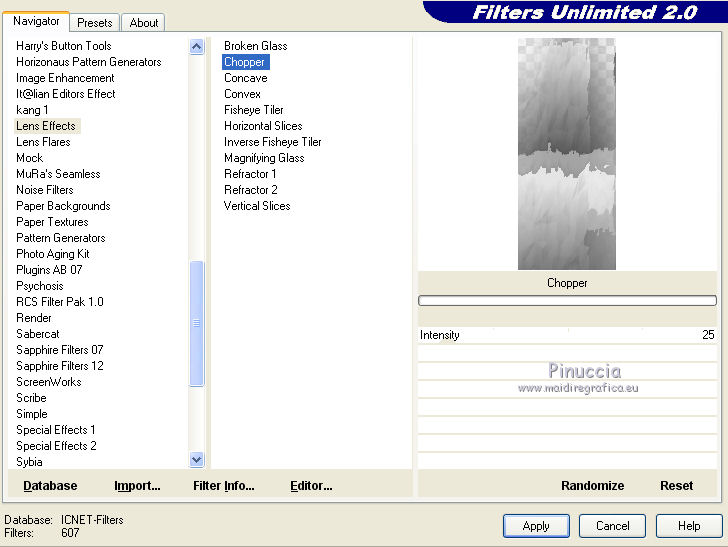The height and width of the screenshot is (547, 728).
Task: Select kang 1 category
Action: click(x=32, y=110)
